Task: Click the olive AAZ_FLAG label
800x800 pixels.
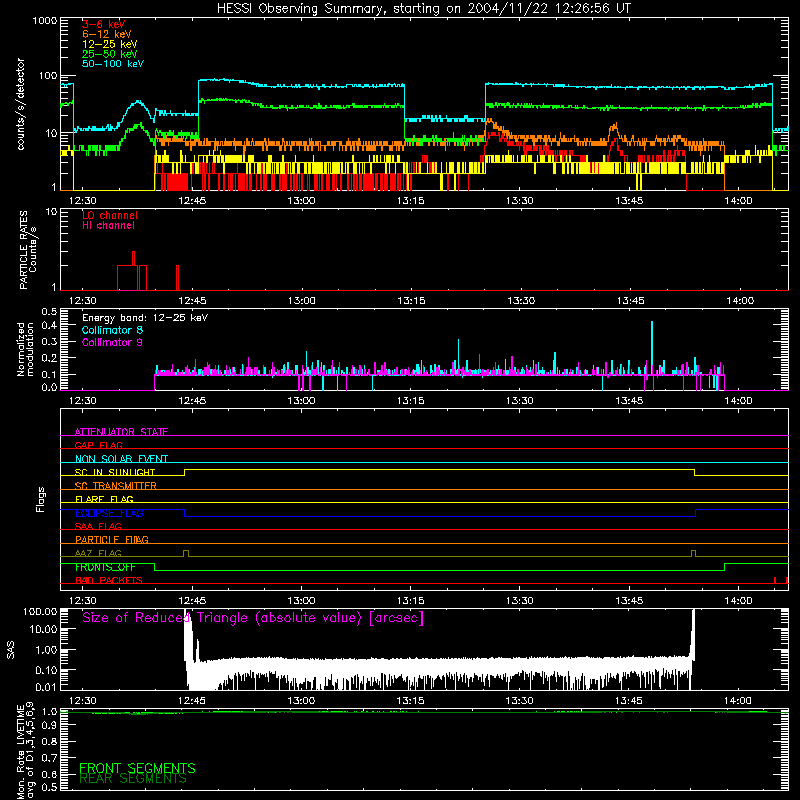Action: (98, 553)
